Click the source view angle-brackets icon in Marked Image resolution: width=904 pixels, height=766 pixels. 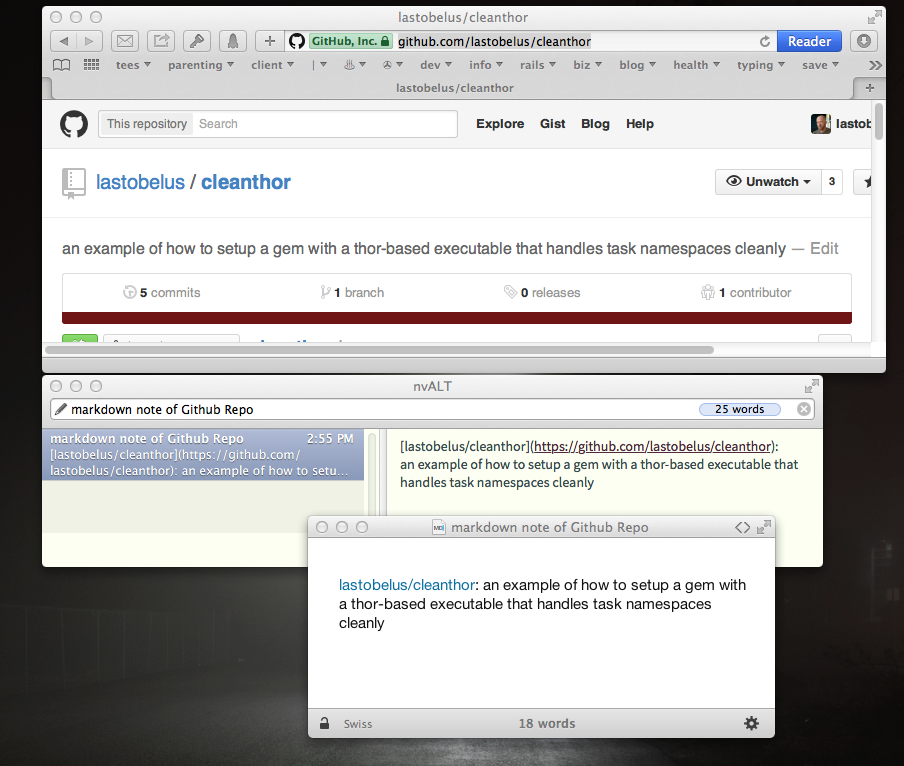coord(742,527)
